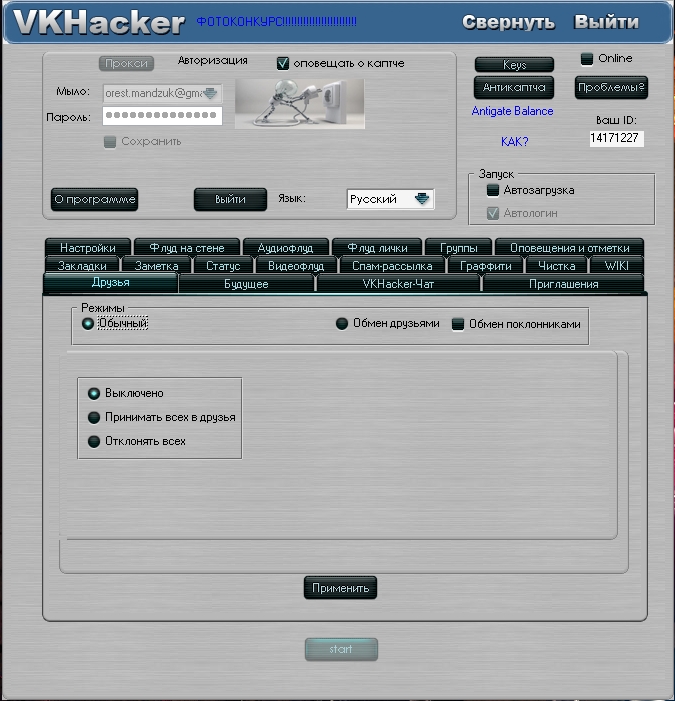Click the start button
675x701 pixels.
[x=341, y=649]
